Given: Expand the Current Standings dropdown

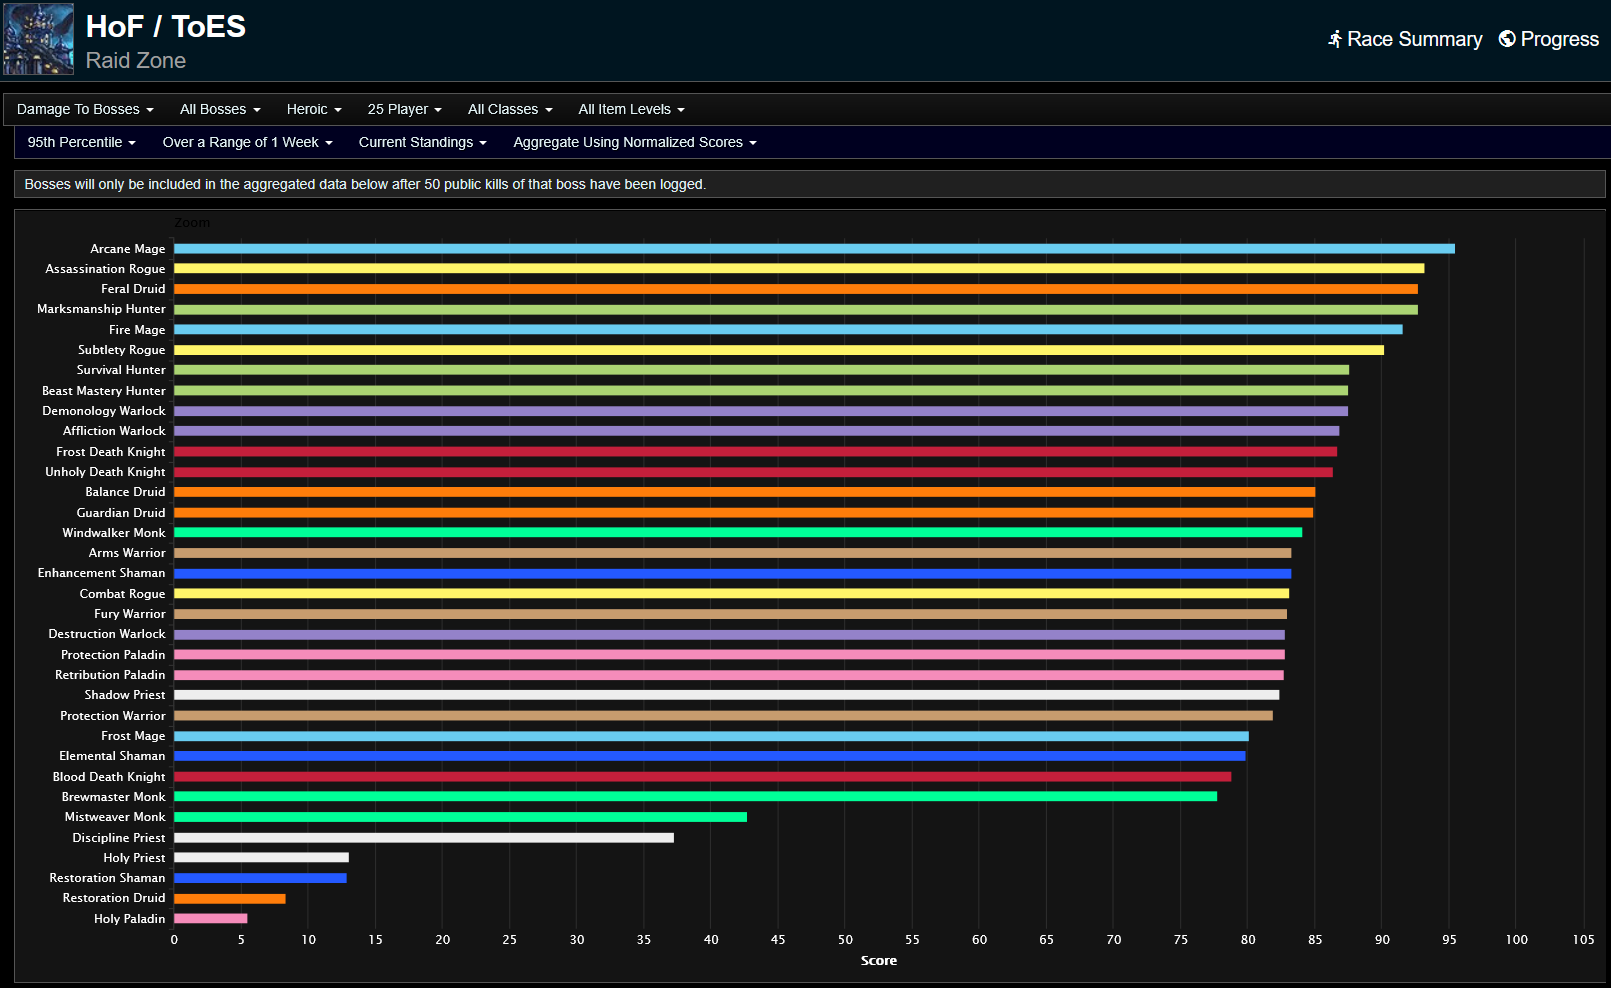Looking at the screenshot, I should point(422,142).
